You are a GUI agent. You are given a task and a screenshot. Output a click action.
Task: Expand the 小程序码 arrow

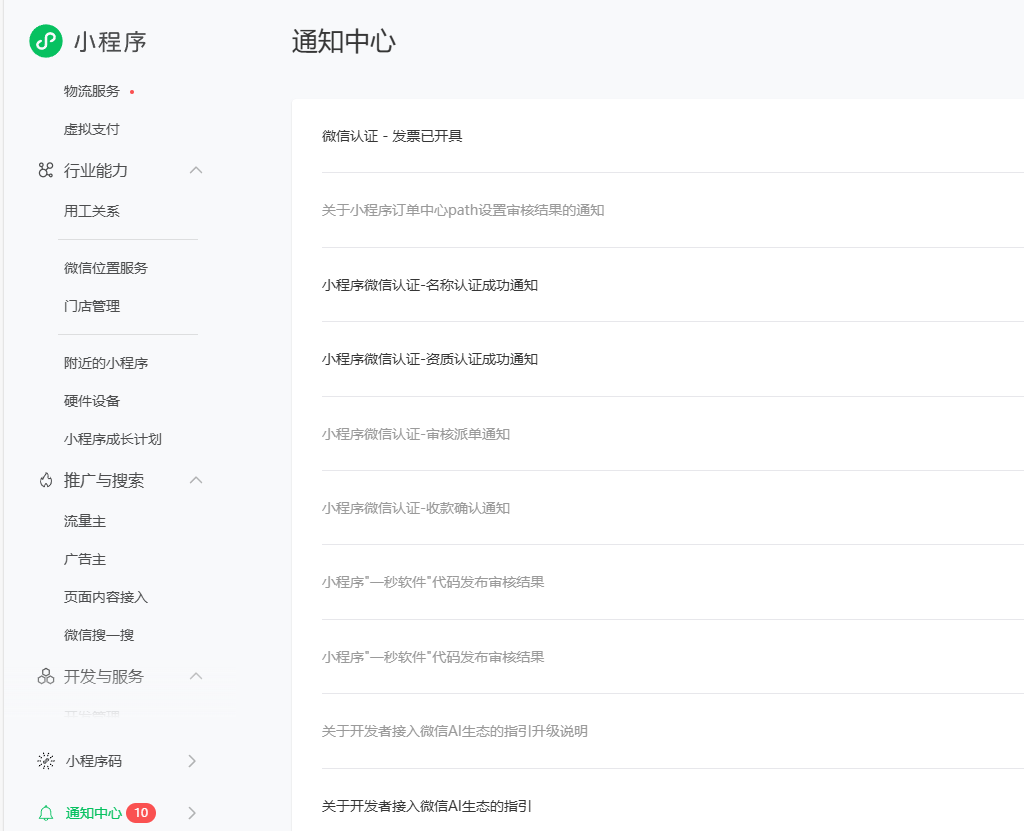(x=192, y=760)
